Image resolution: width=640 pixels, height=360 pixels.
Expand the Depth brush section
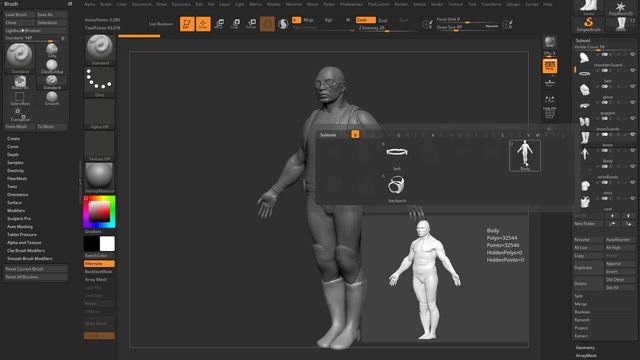point(13,155)
